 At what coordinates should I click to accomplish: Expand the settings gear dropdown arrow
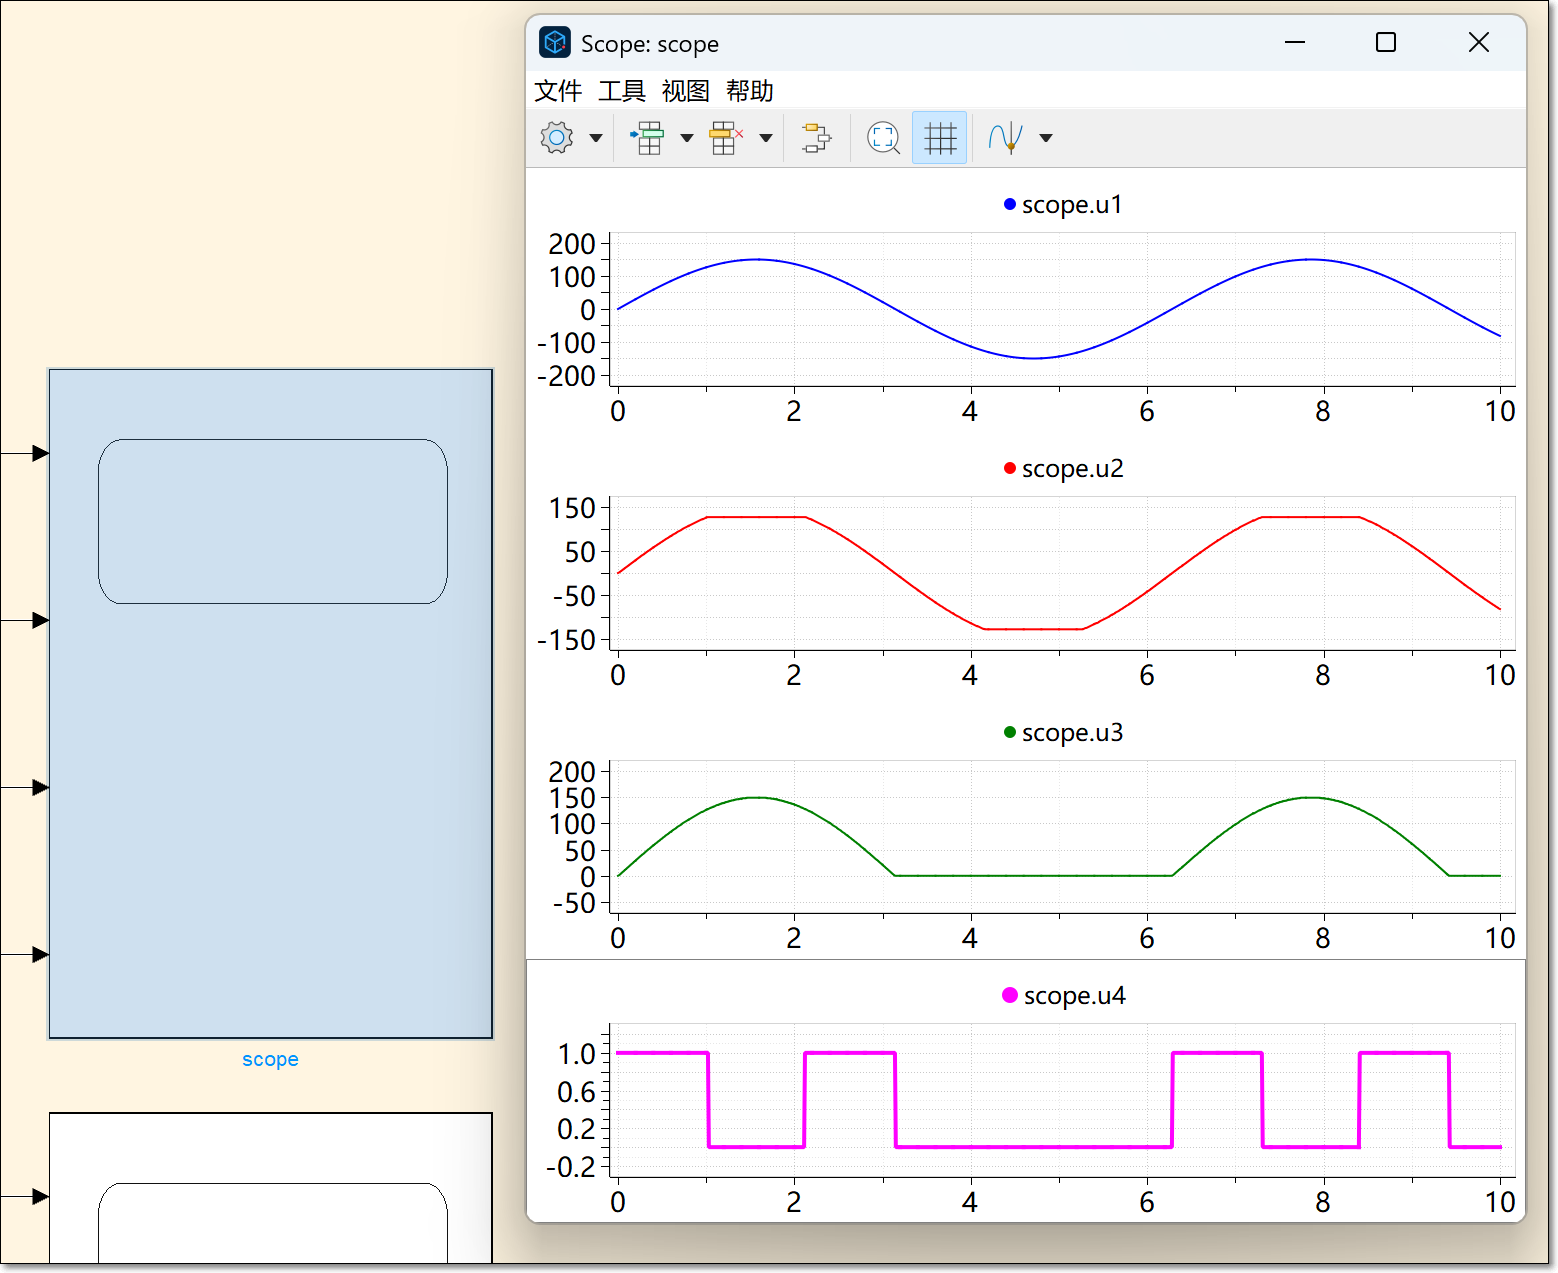(596, 138)
